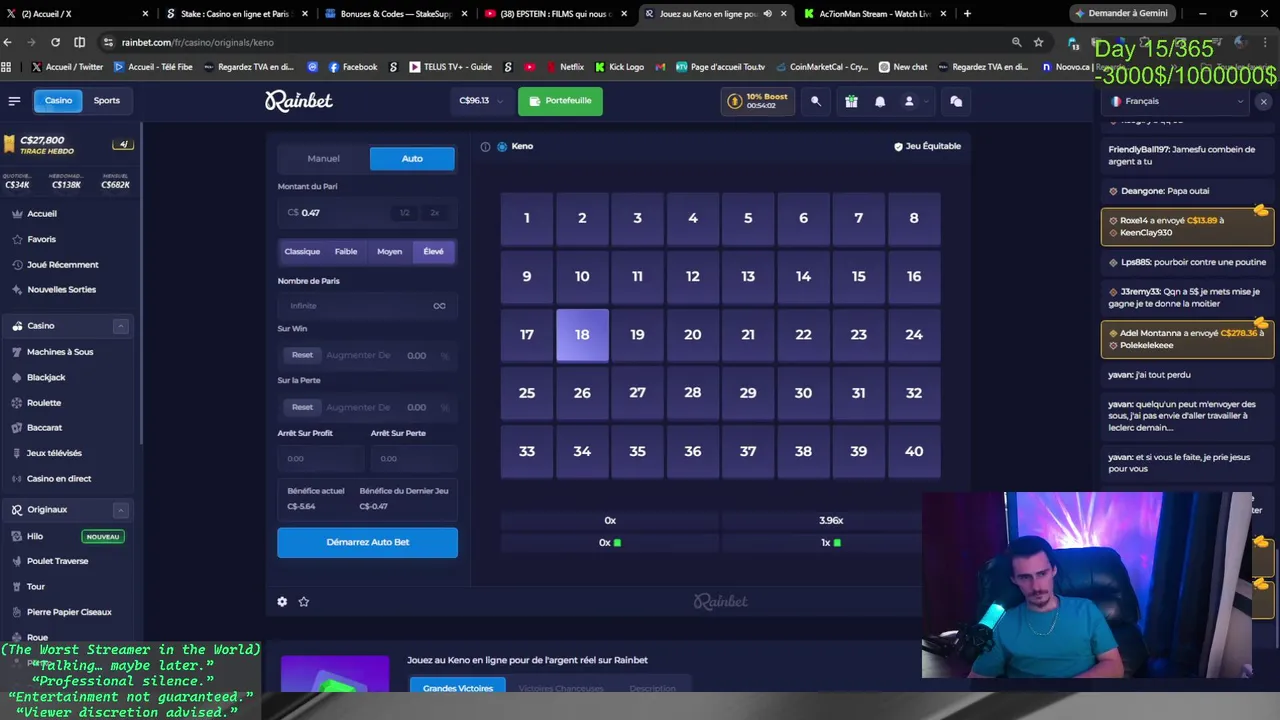1280x720 pixels.
Task: Open the Français language dropdown
Action: [1176, 101]
